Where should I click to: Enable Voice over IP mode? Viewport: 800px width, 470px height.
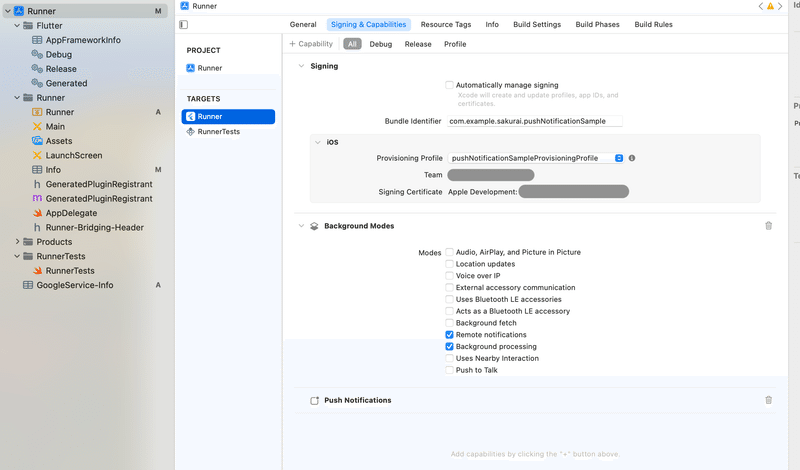coord(449,275)
